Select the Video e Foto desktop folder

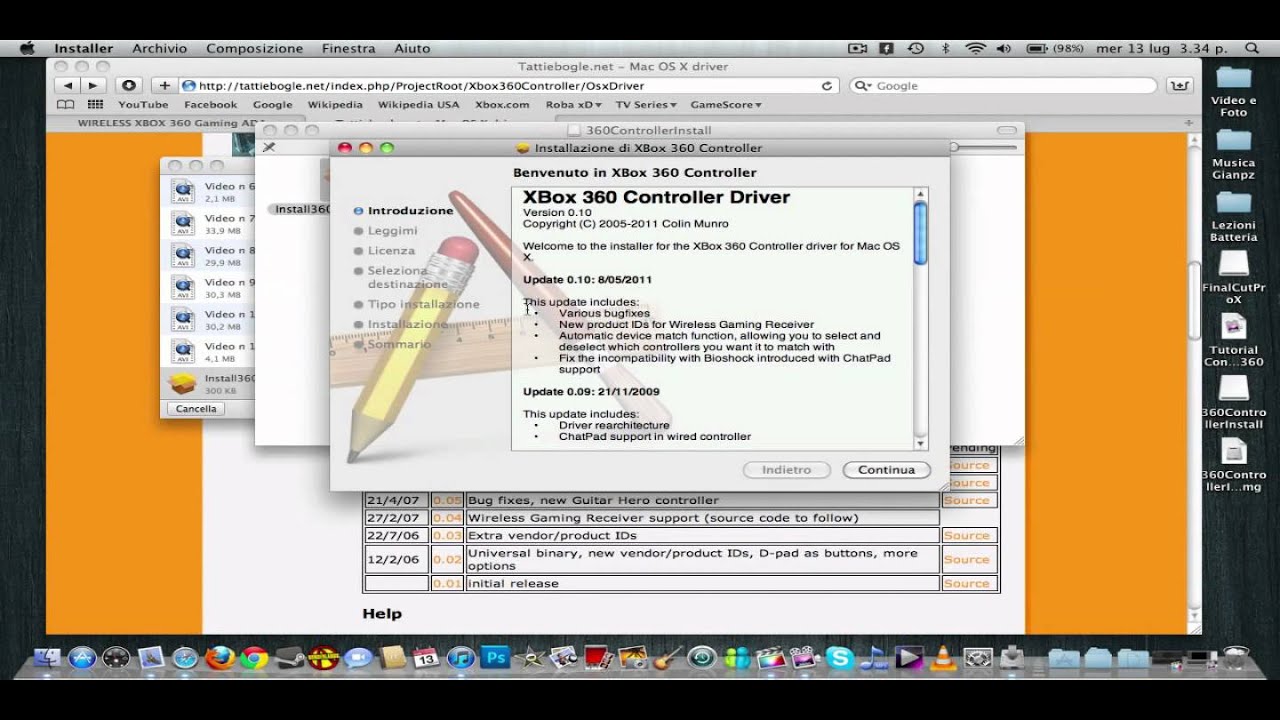(1233, 92)
